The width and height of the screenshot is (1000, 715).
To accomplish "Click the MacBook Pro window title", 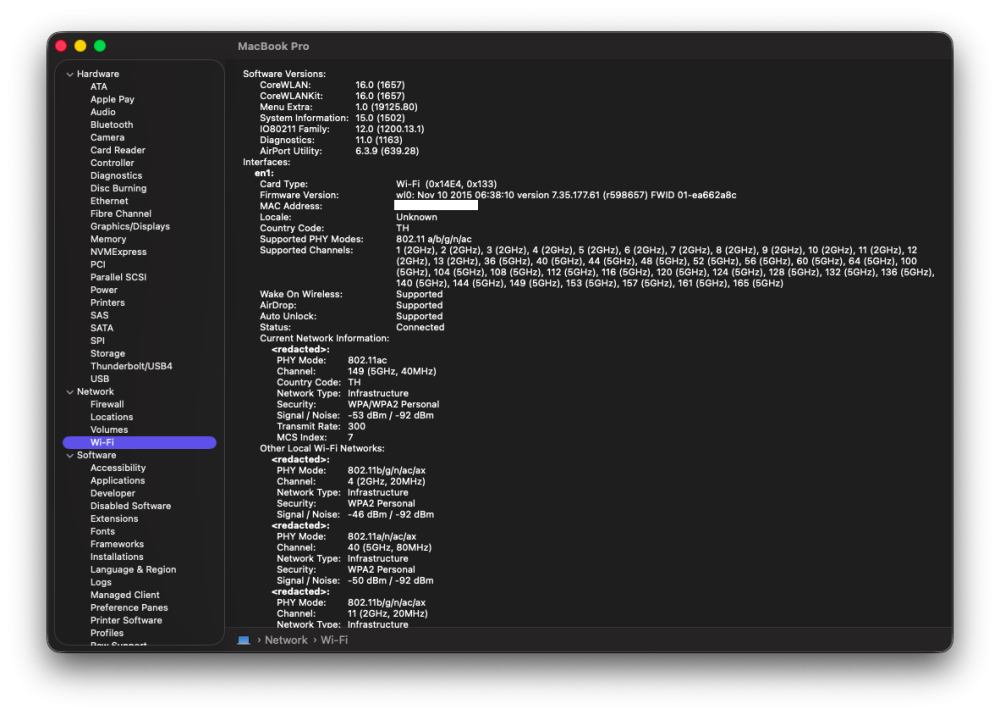I will (x=274, y=46).
